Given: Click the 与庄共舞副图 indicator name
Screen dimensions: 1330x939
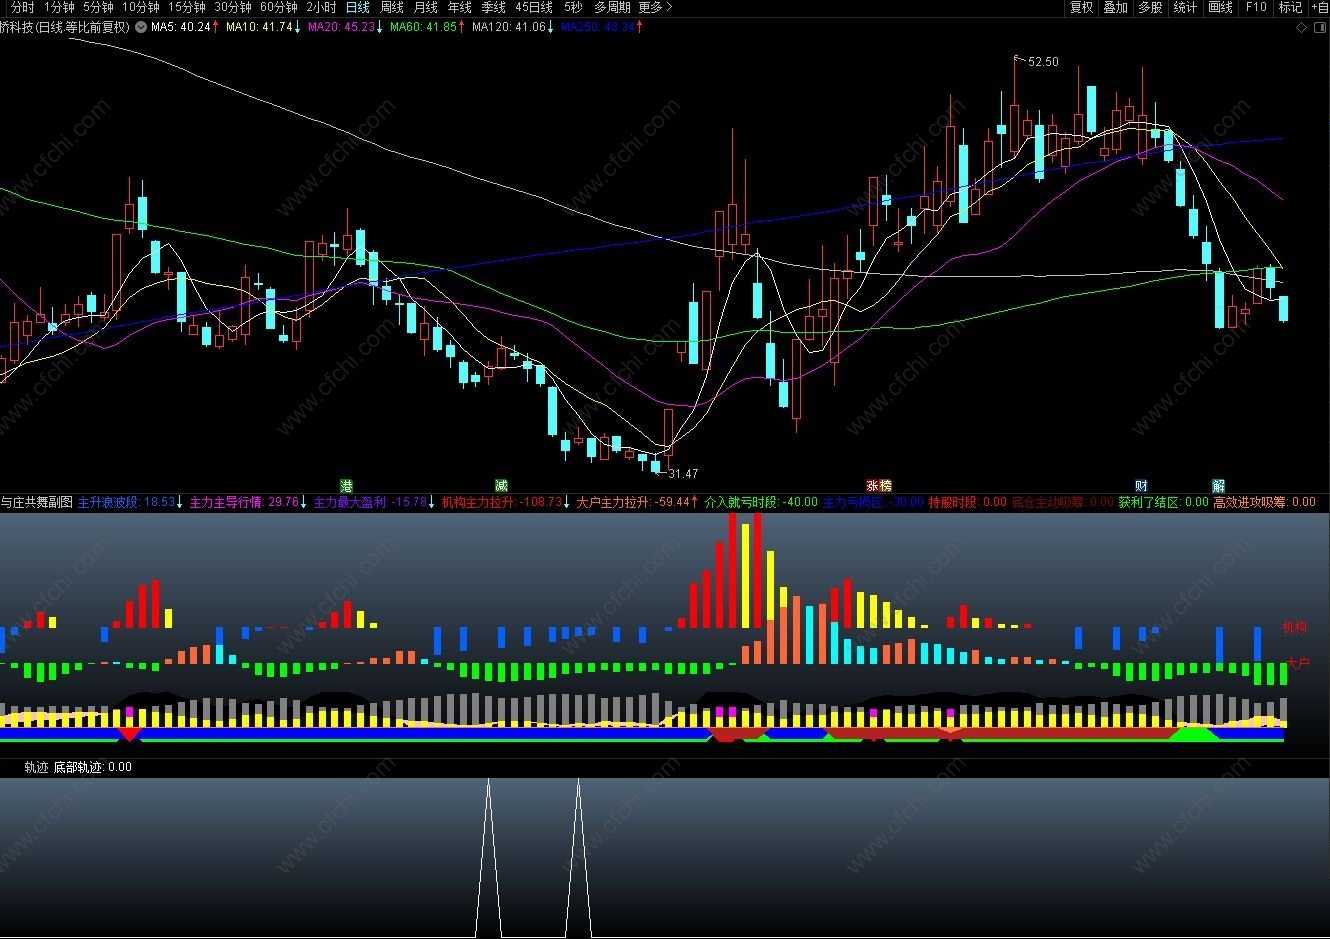Looking at the screenshot, I should [x=36, y=502].
